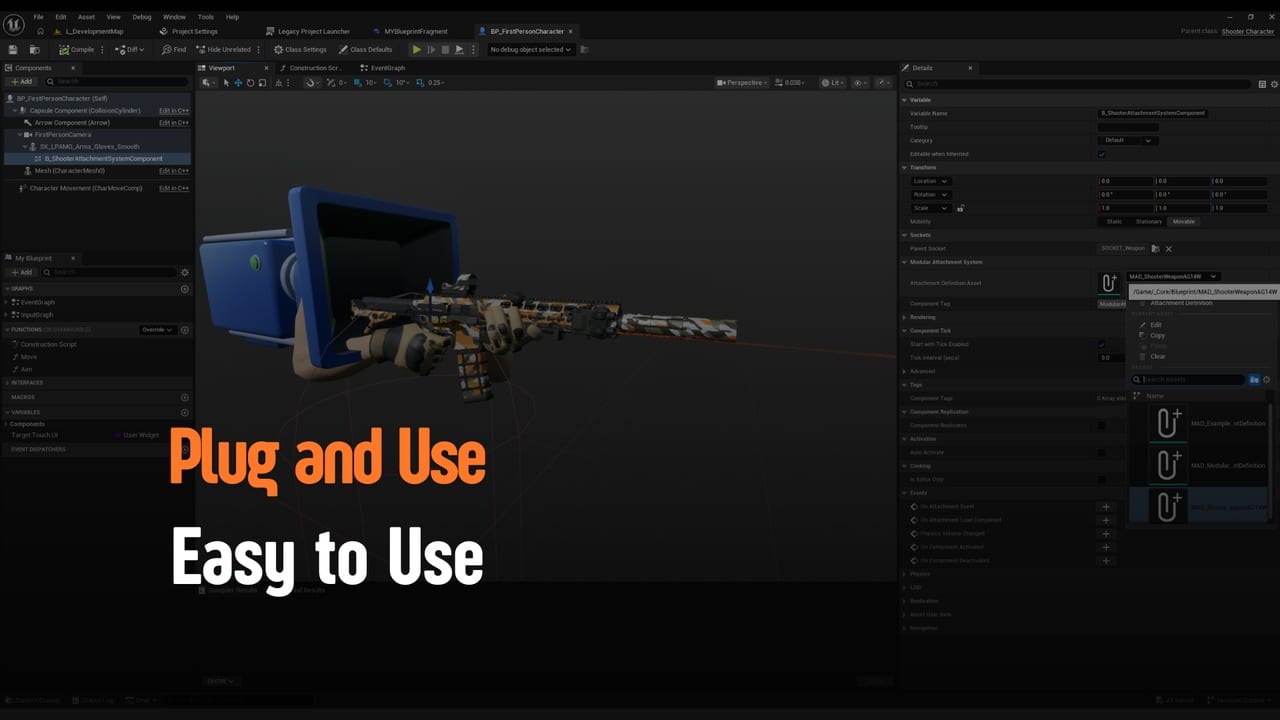Open the Tools menu
The width and height of the screenshot is (1280, 720).
206,17
